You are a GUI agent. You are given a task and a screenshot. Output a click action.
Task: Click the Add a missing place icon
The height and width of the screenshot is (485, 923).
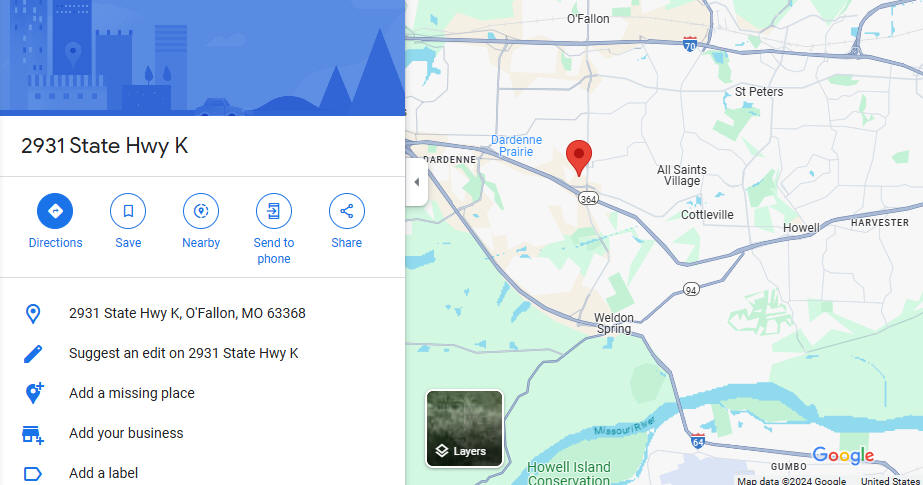(x=34, y=393)
